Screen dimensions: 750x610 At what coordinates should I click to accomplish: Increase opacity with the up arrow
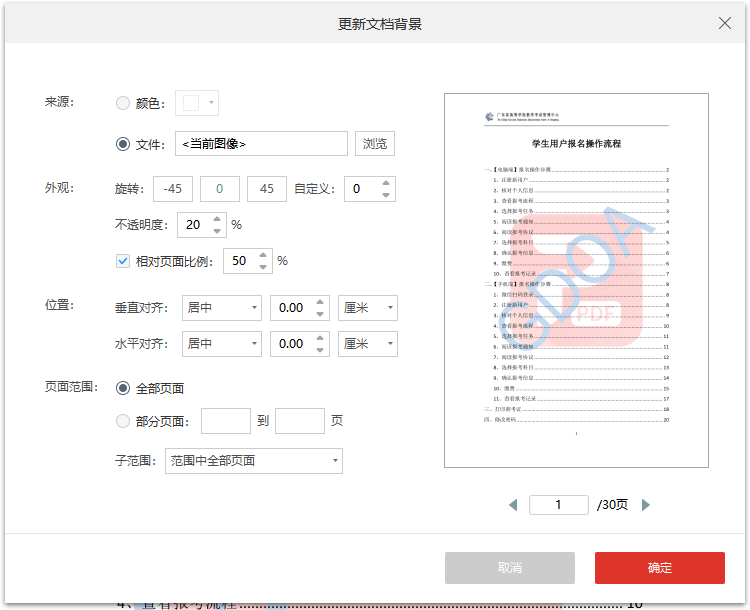[217, 219]
